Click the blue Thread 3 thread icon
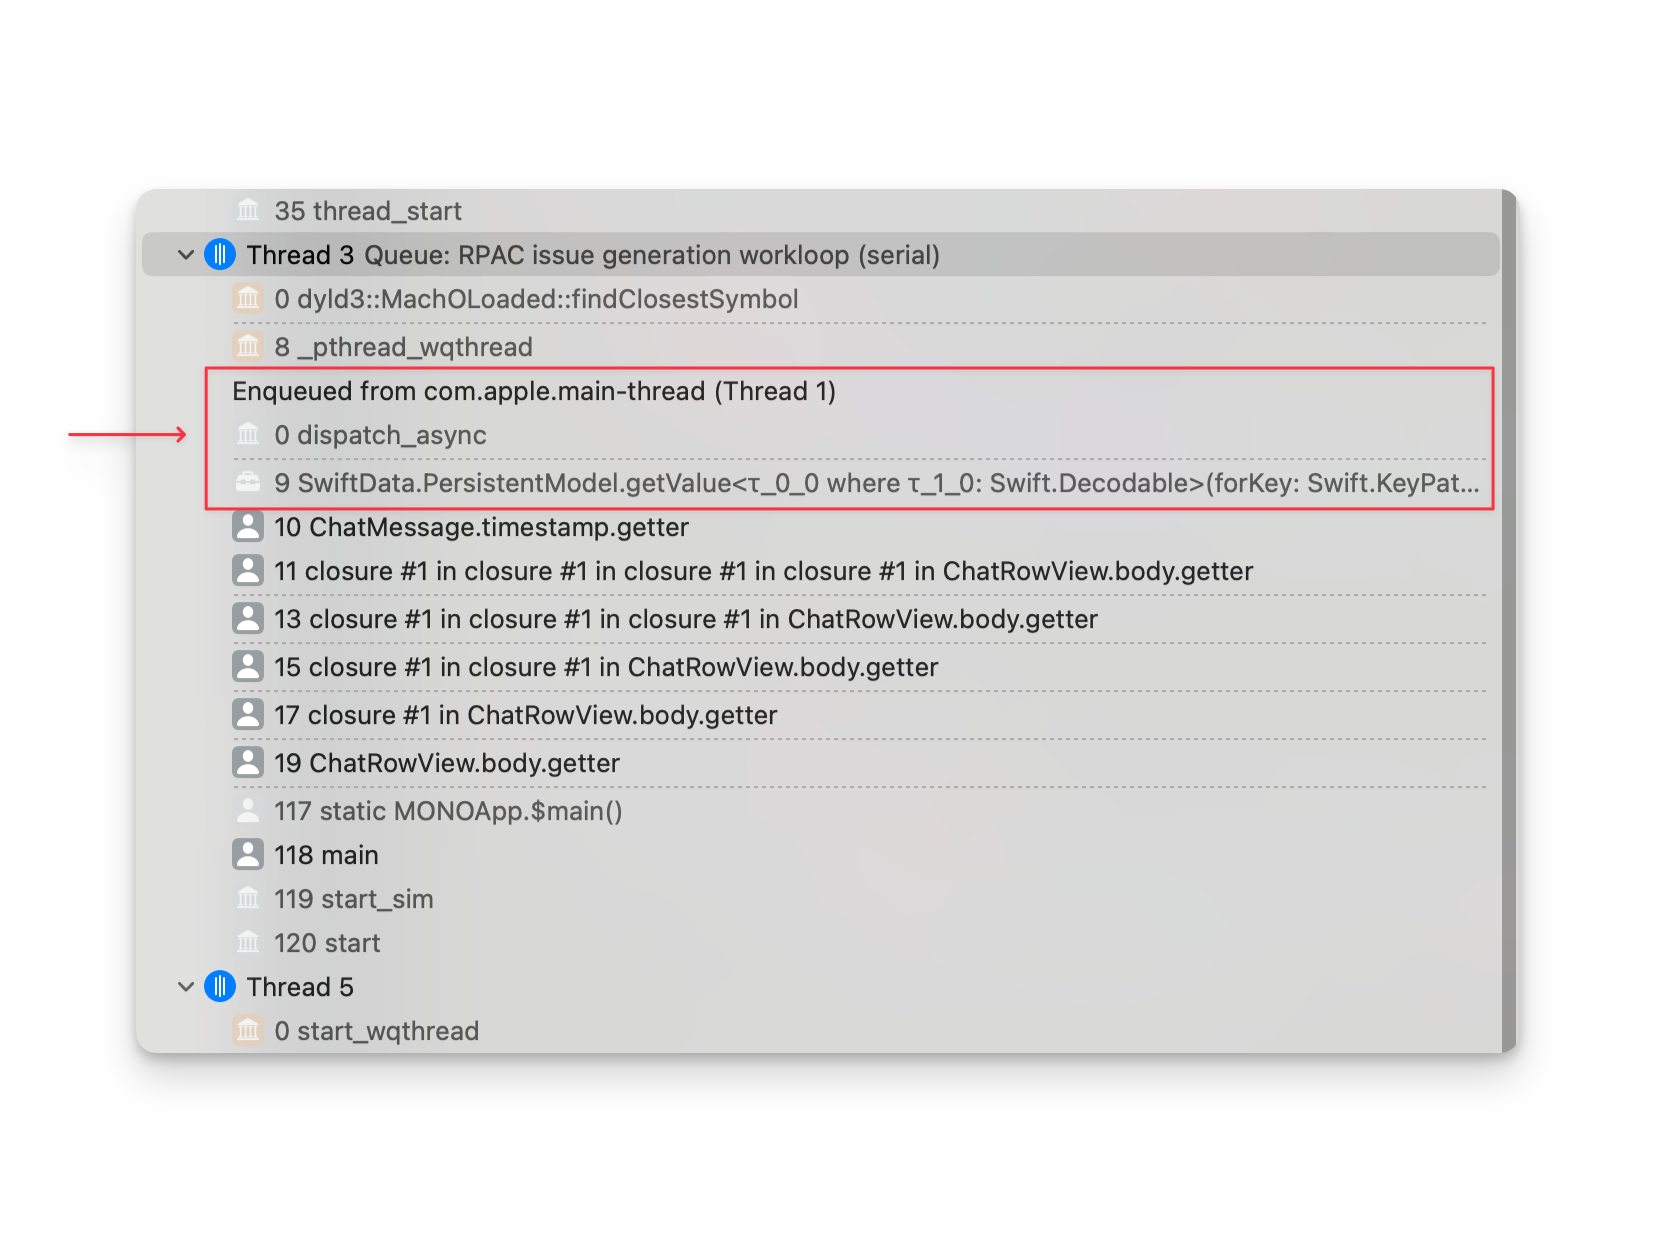 220,255
